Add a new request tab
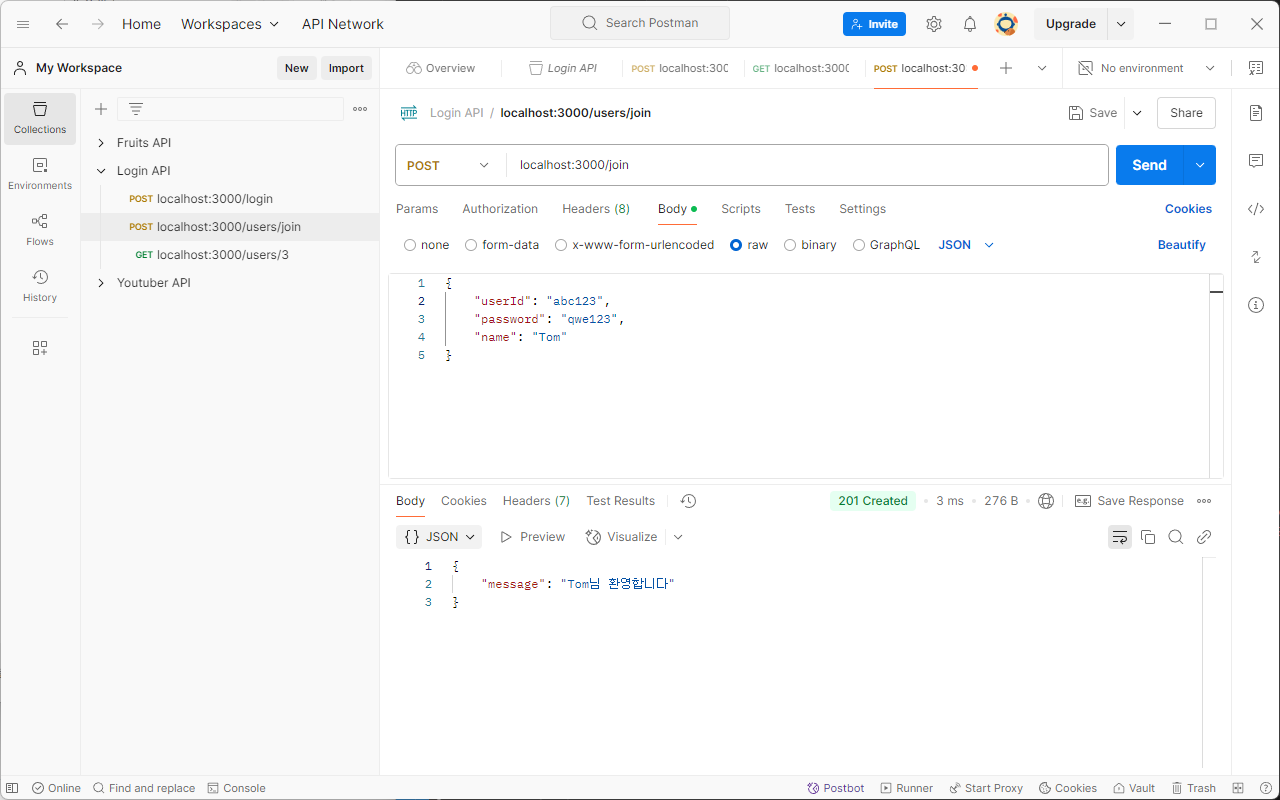The height and width of the screenshot is (800, 1280). (1006, 68)
